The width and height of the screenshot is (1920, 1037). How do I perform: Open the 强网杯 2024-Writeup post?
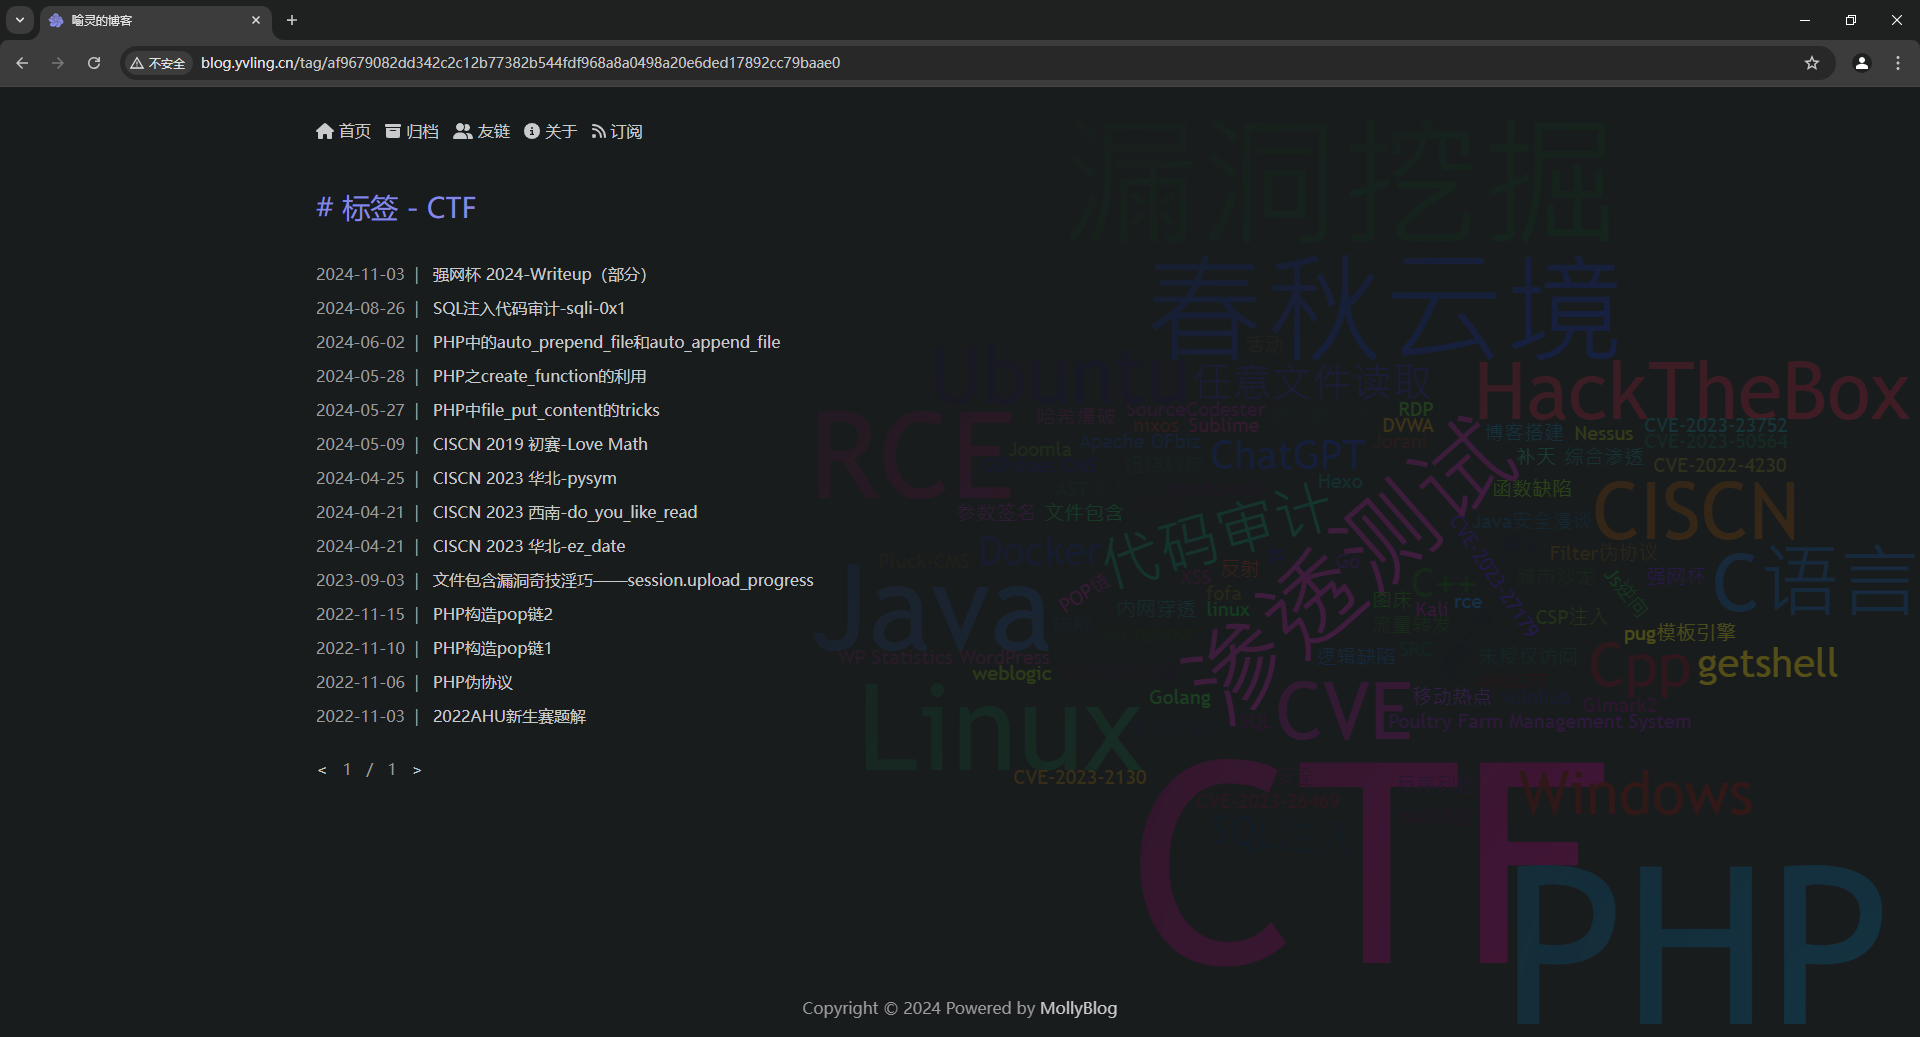pos(539,274)
